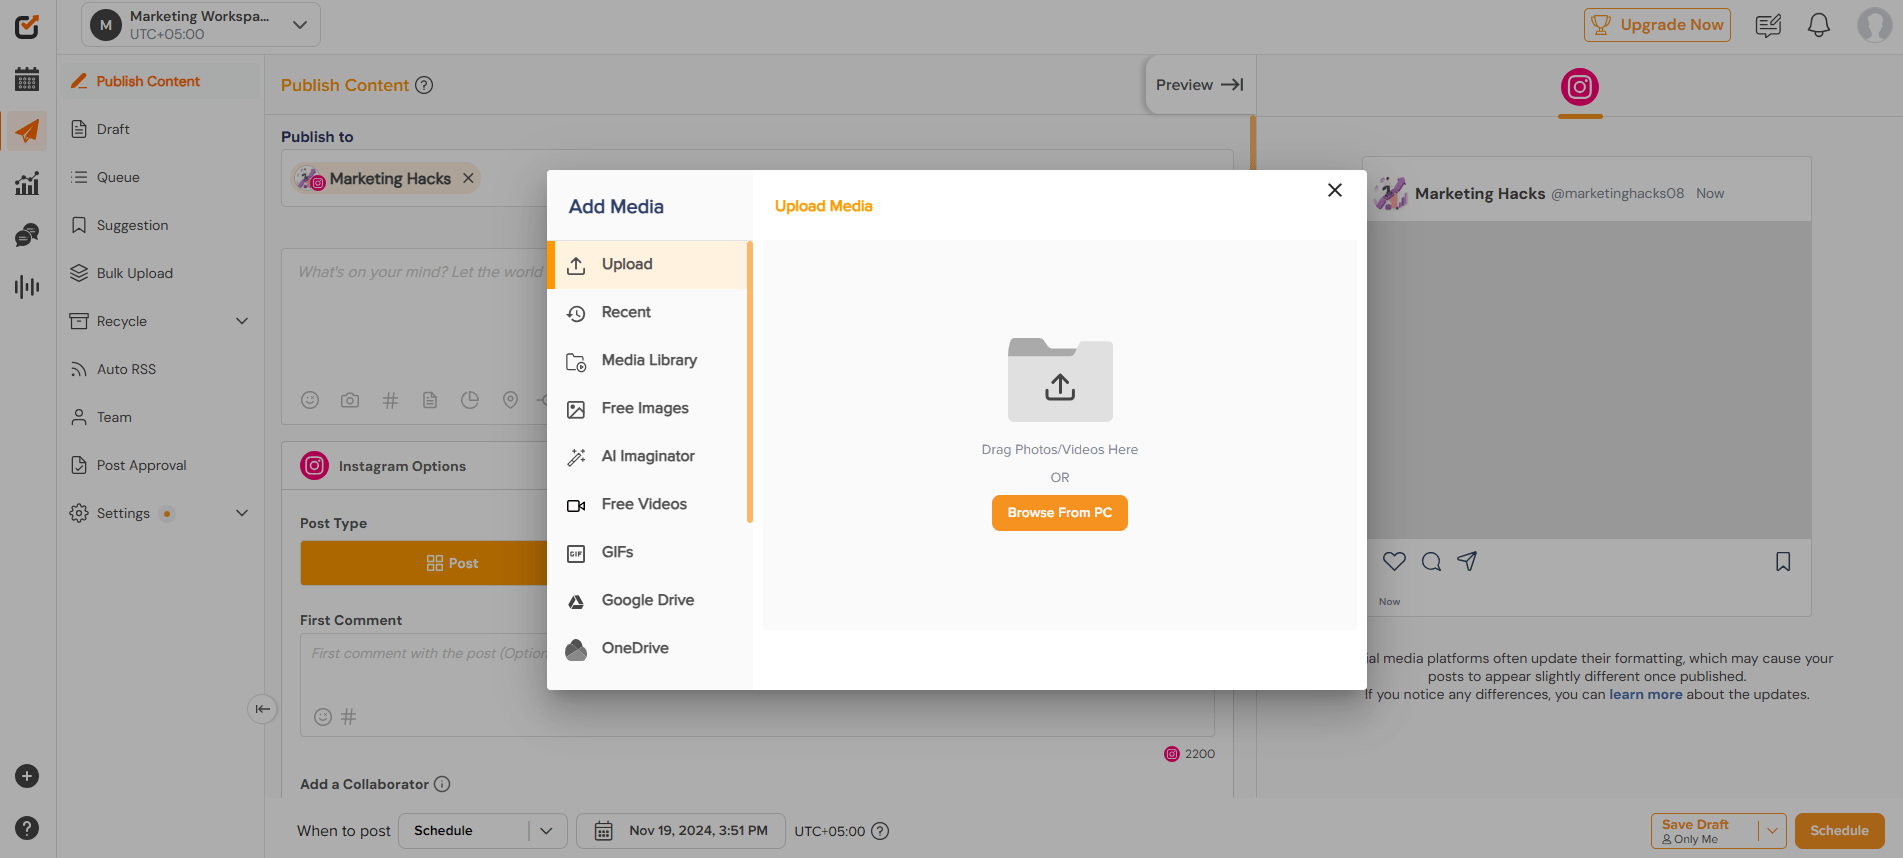Image resolution: width=1903 pixels, height=858 pixels.
Task: Open the user profile avatar
Action: click(x=1874, y=25)
